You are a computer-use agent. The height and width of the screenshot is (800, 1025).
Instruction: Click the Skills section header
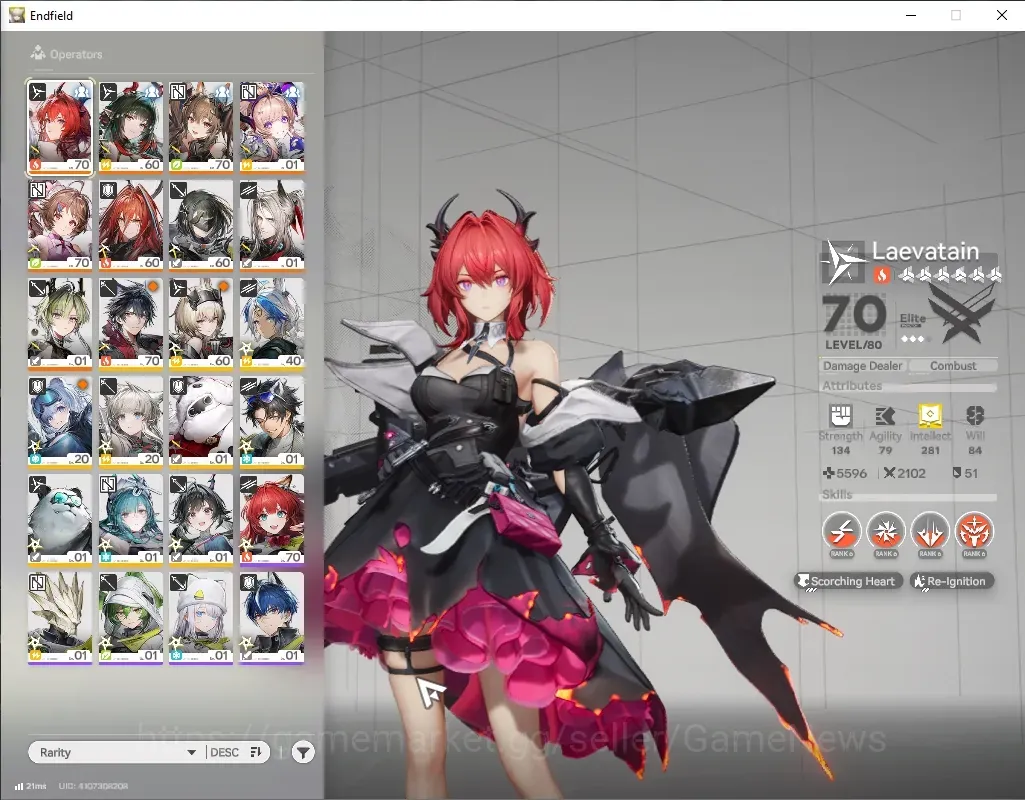tap(837, 495)
